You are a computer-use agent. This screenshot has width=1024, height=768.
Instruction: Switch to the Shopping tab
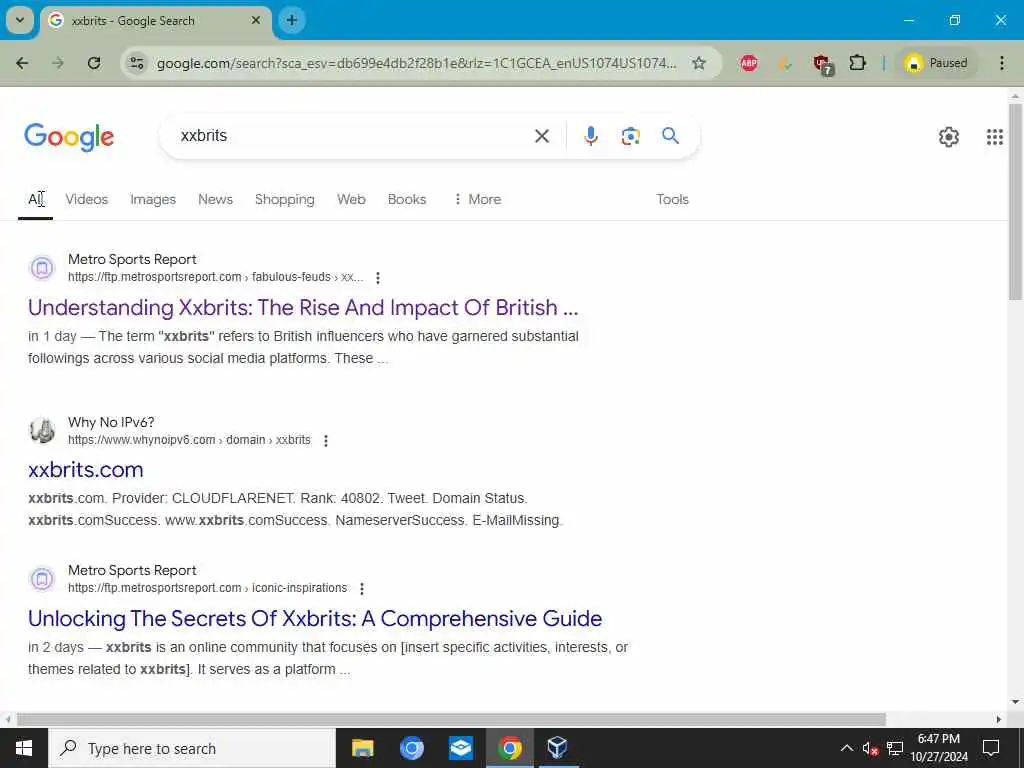[x=285, y=199]
